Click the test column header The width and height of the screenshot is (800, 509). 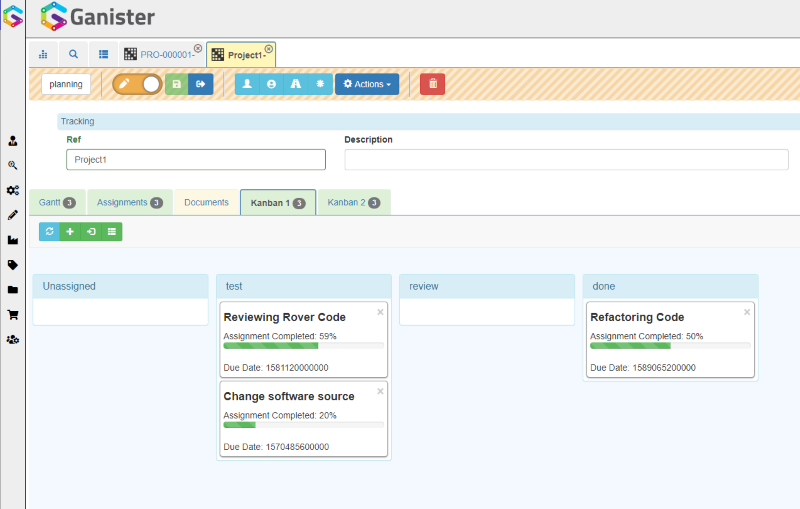[304, 286]
